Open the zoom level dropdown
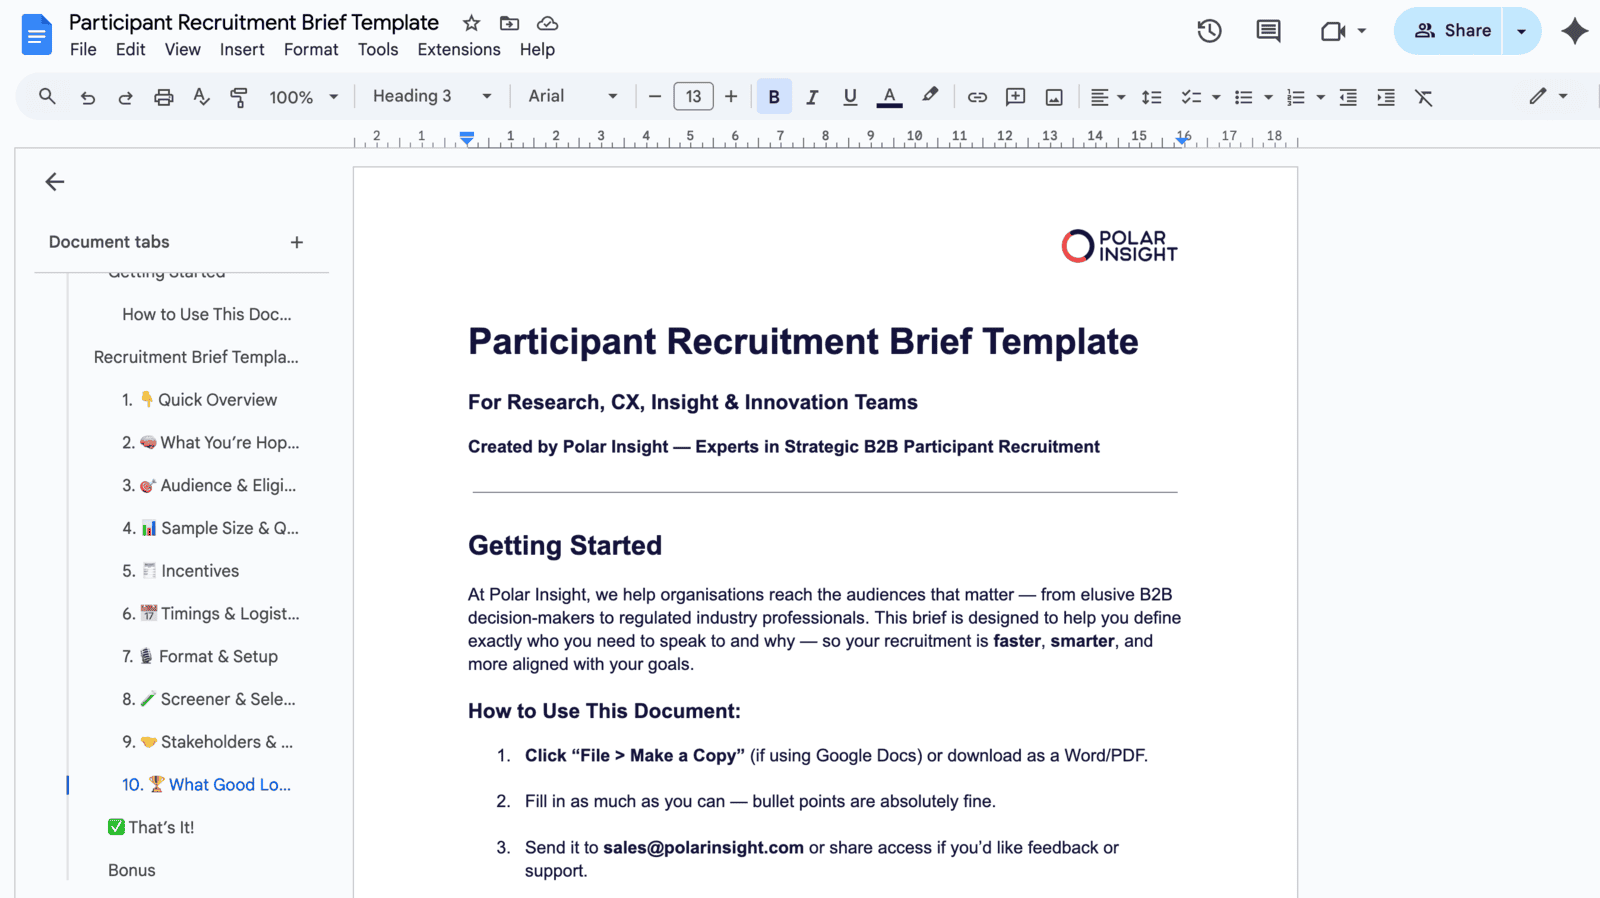Viewport: 1600px width, 898px height. coord(303,97)
